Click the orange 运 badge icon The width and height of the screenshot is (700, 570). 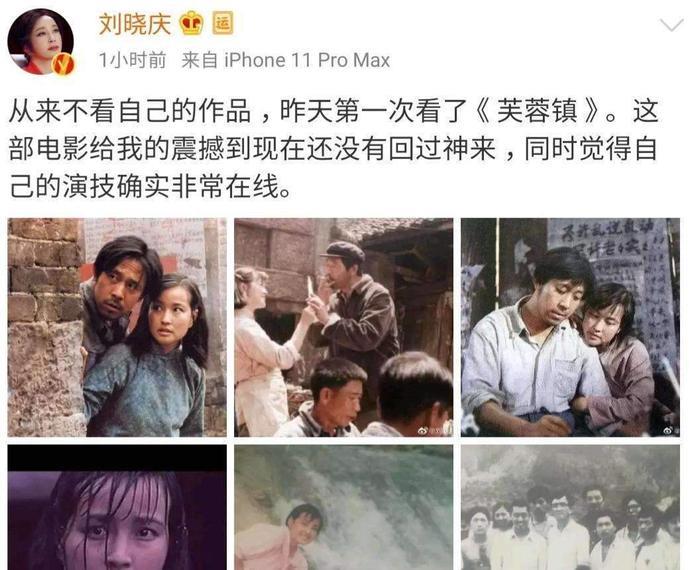222,23
